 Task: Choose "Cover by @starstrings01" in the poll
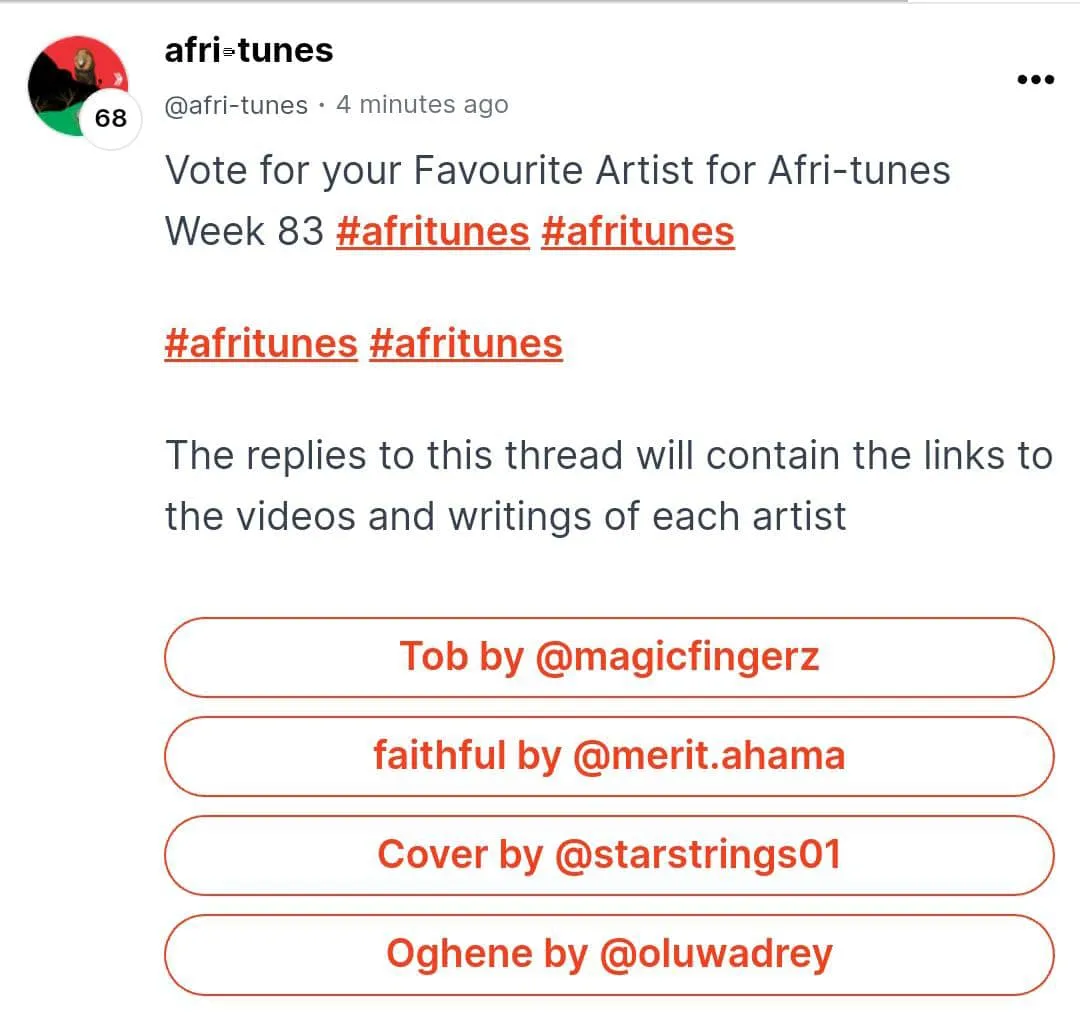609,855
